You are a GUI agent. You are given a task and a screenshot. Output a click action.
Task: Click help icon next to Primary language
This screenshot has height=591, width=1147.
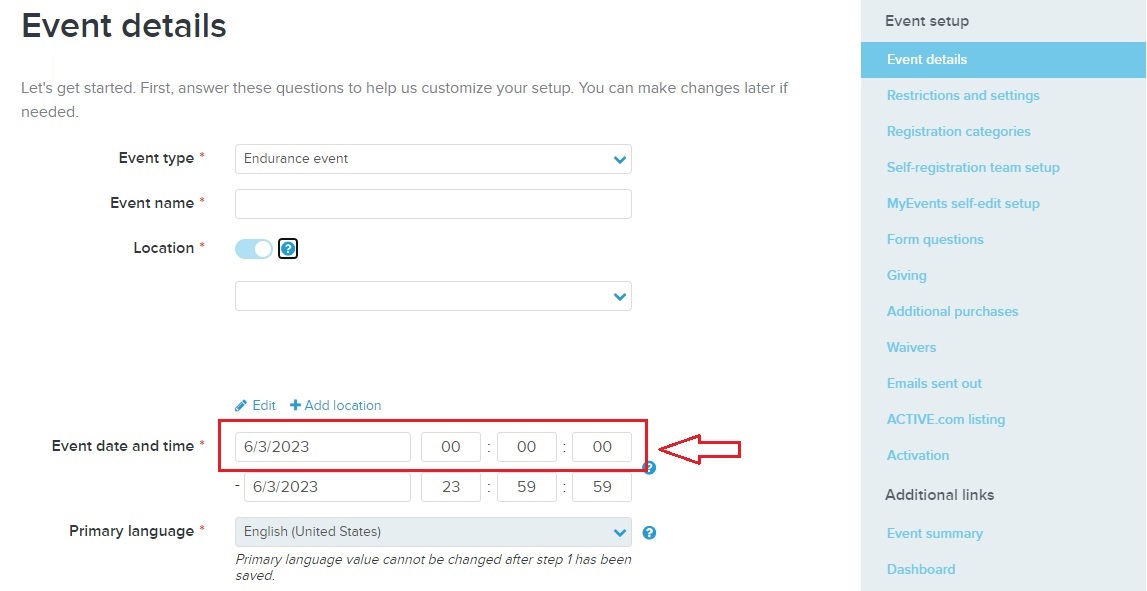click(649, 532)
